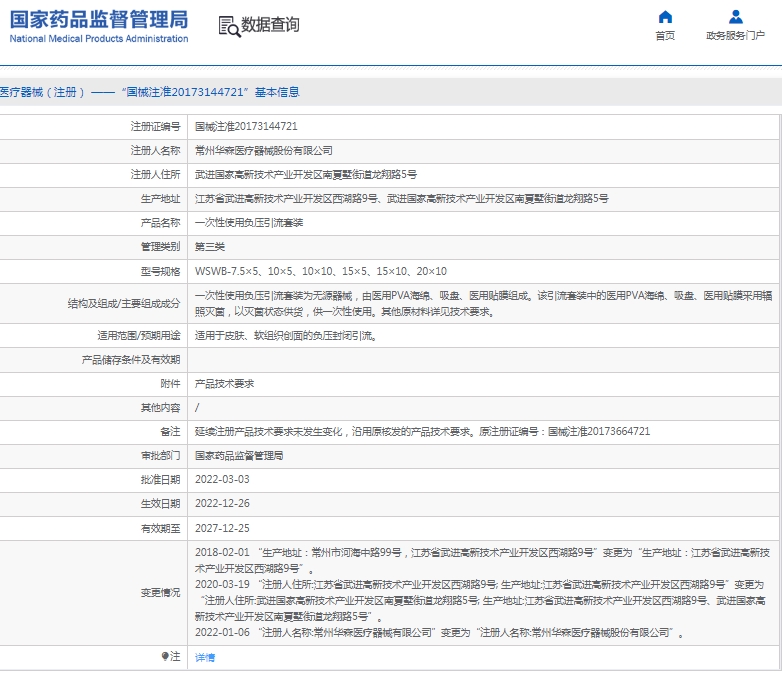Click the 型号规格 label
The width and height of the screenshot is (782, 680).
click(160, 271)
